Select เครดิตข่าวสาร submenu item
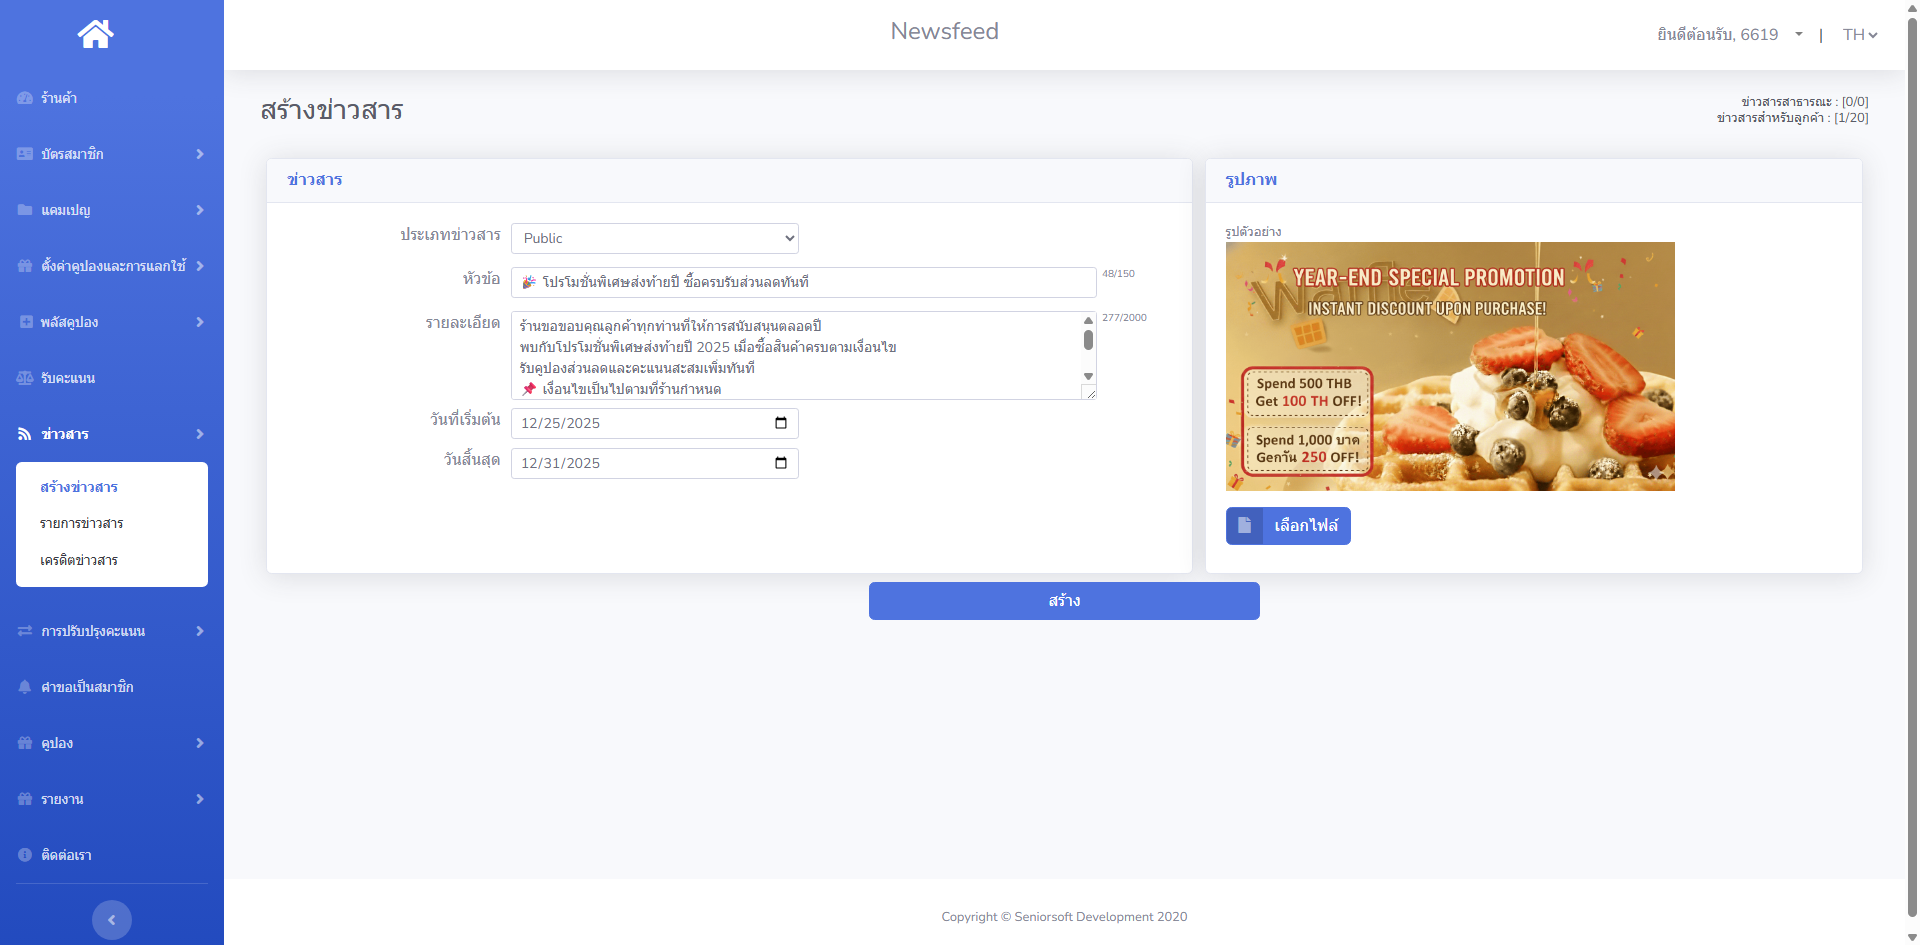The height and width of the screenshot is (945, 1920). coord(79,560)
